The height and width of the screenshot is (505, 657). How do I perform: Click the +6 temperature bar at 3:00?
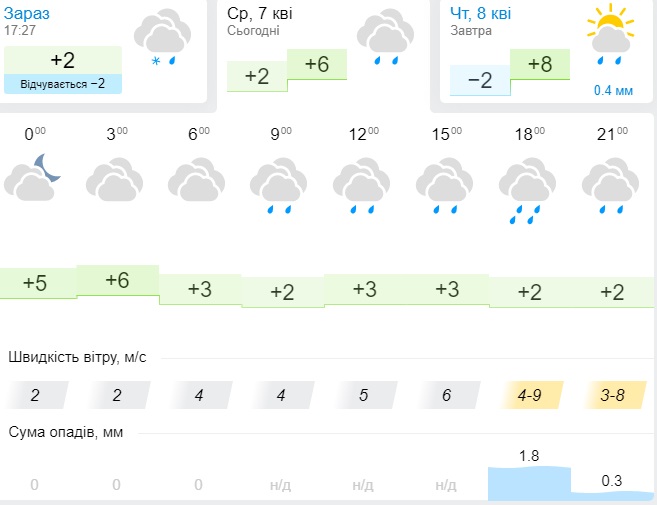117,281
